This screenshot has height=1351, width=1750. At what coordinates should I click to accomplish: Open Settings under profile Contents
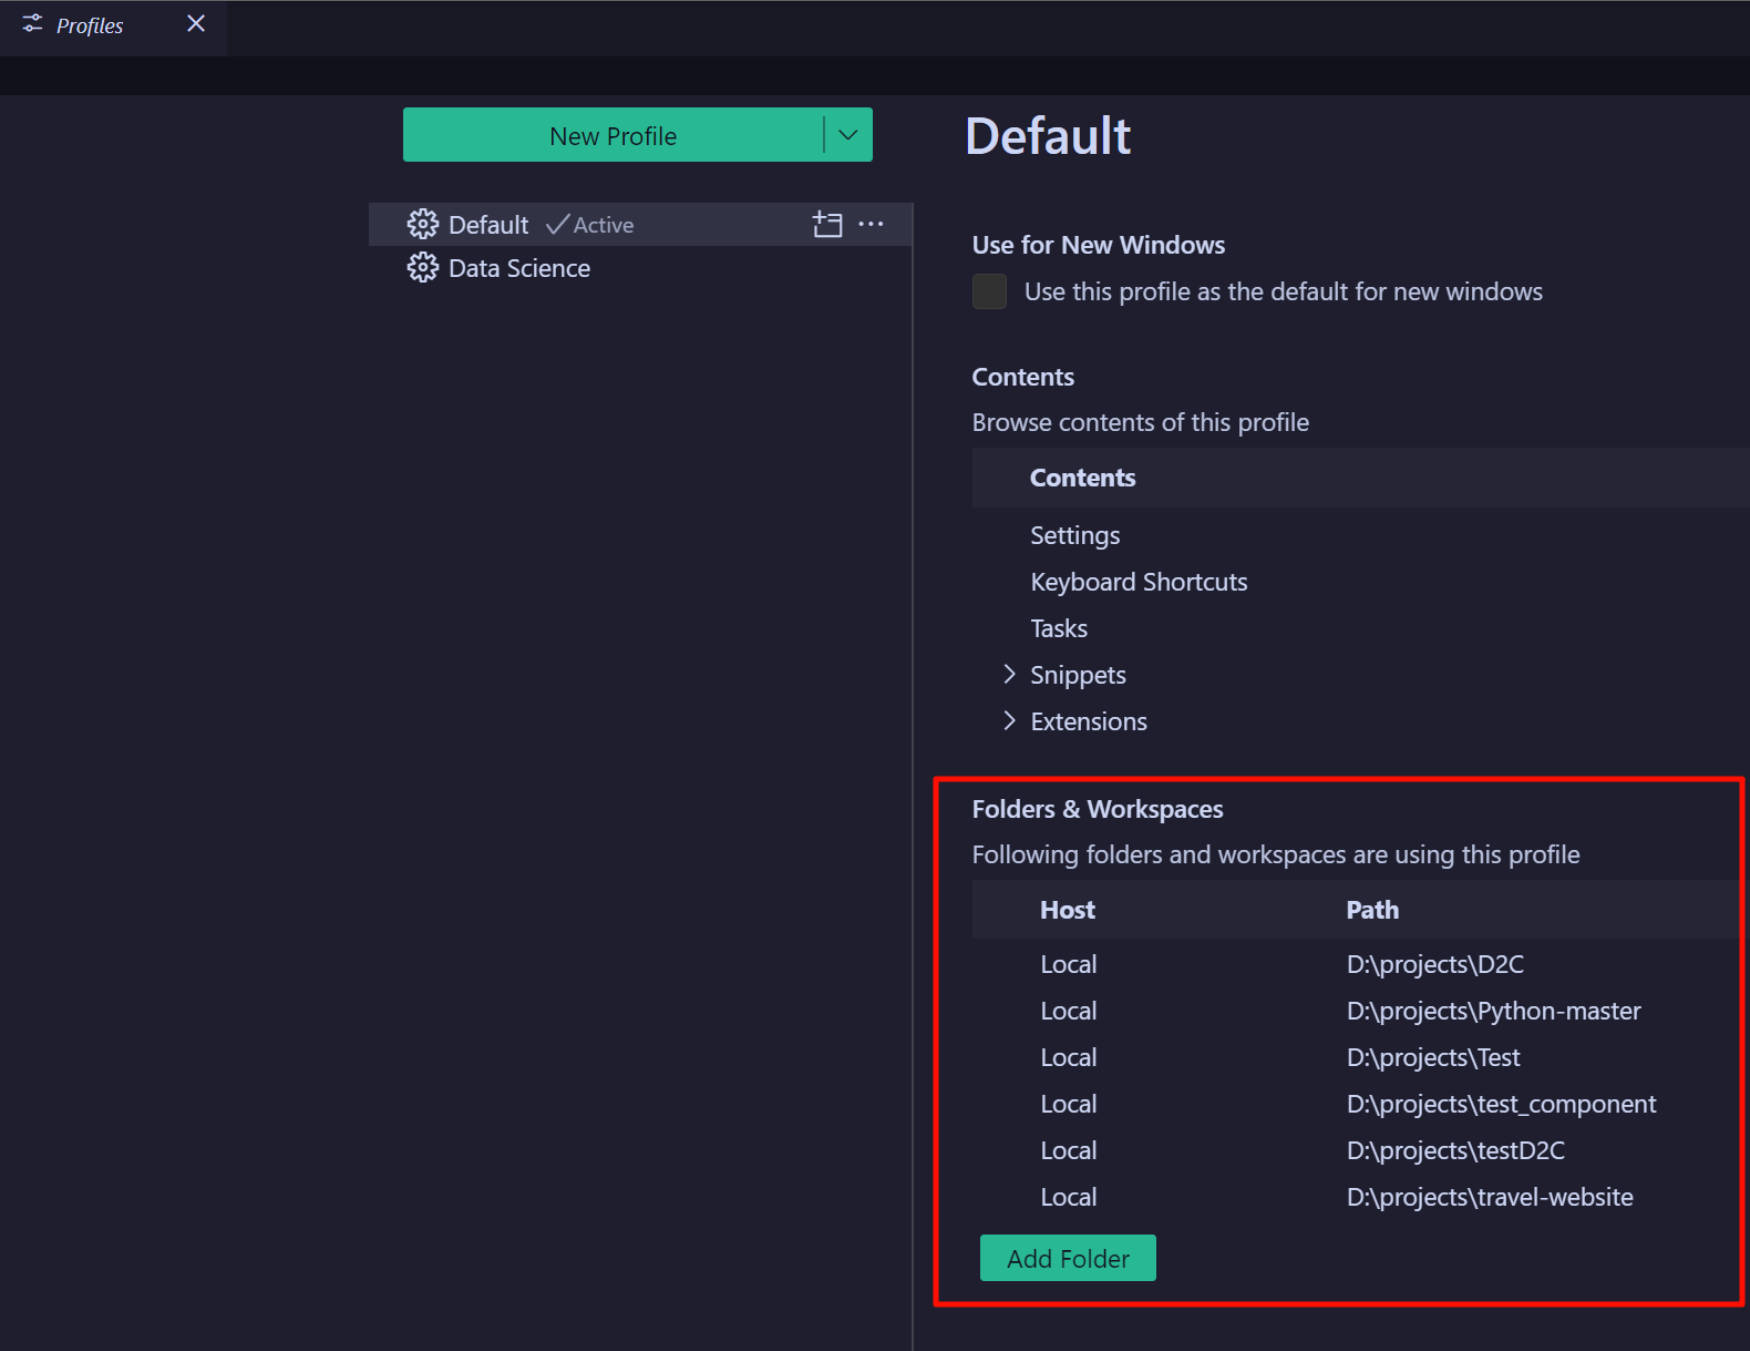pos(1074,535)
